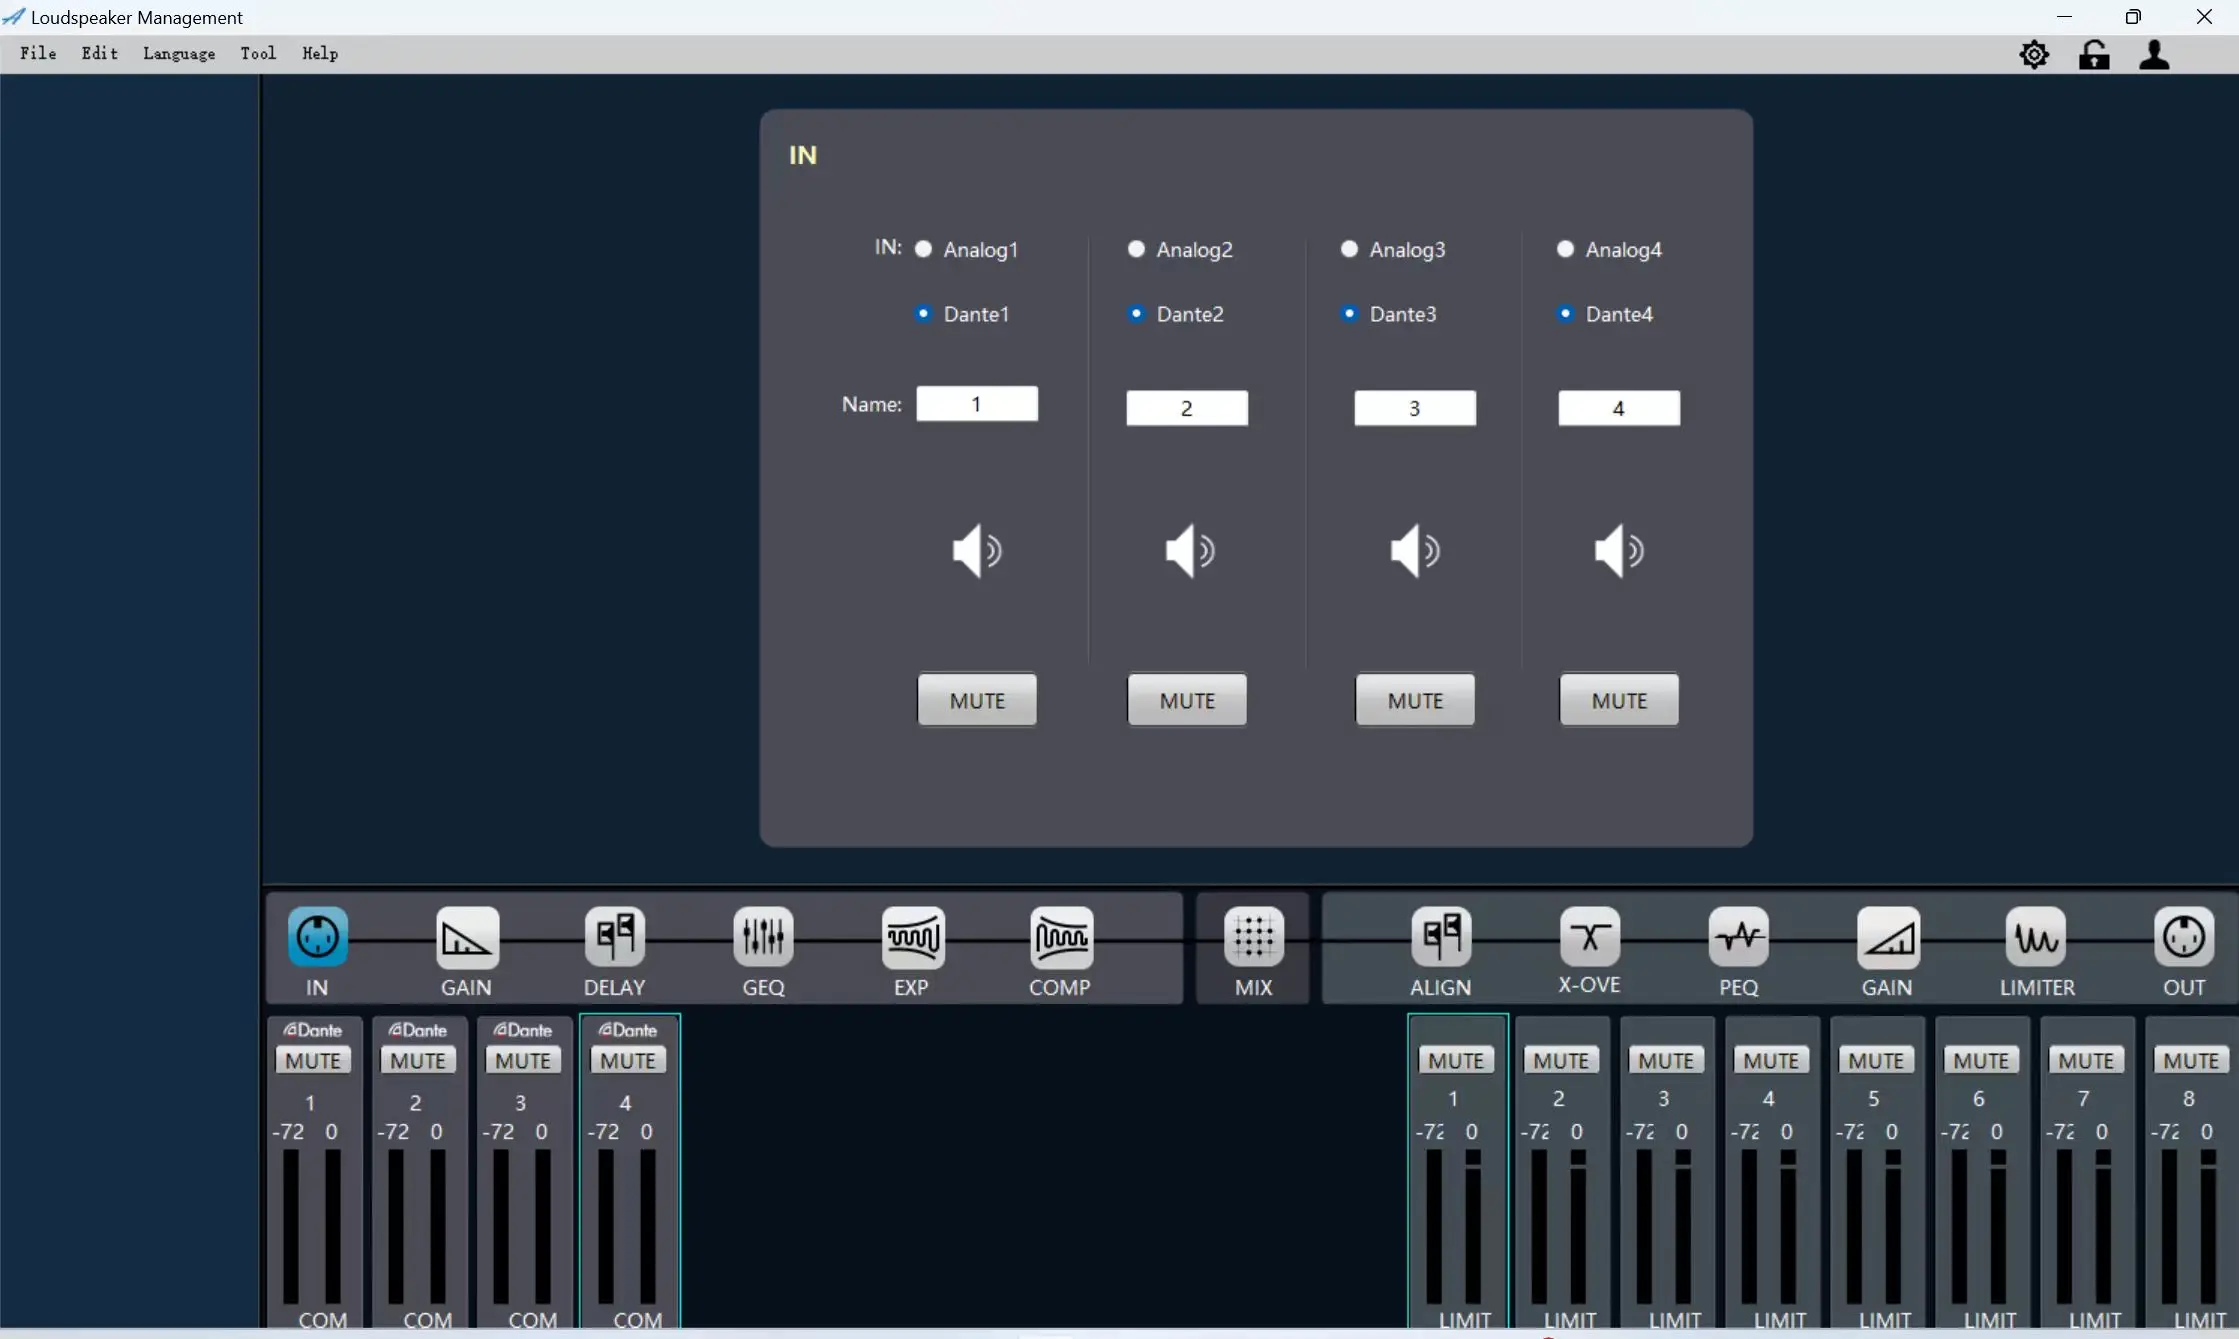
Task: Mute output channel strip 5
Action: pos(1876,1060)
